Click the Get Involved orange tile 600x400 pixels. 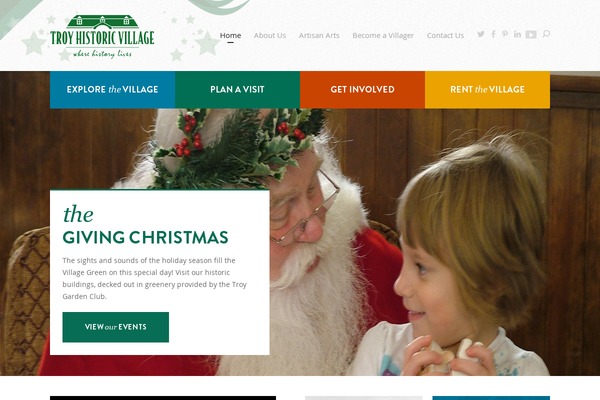tap(362, 90)
